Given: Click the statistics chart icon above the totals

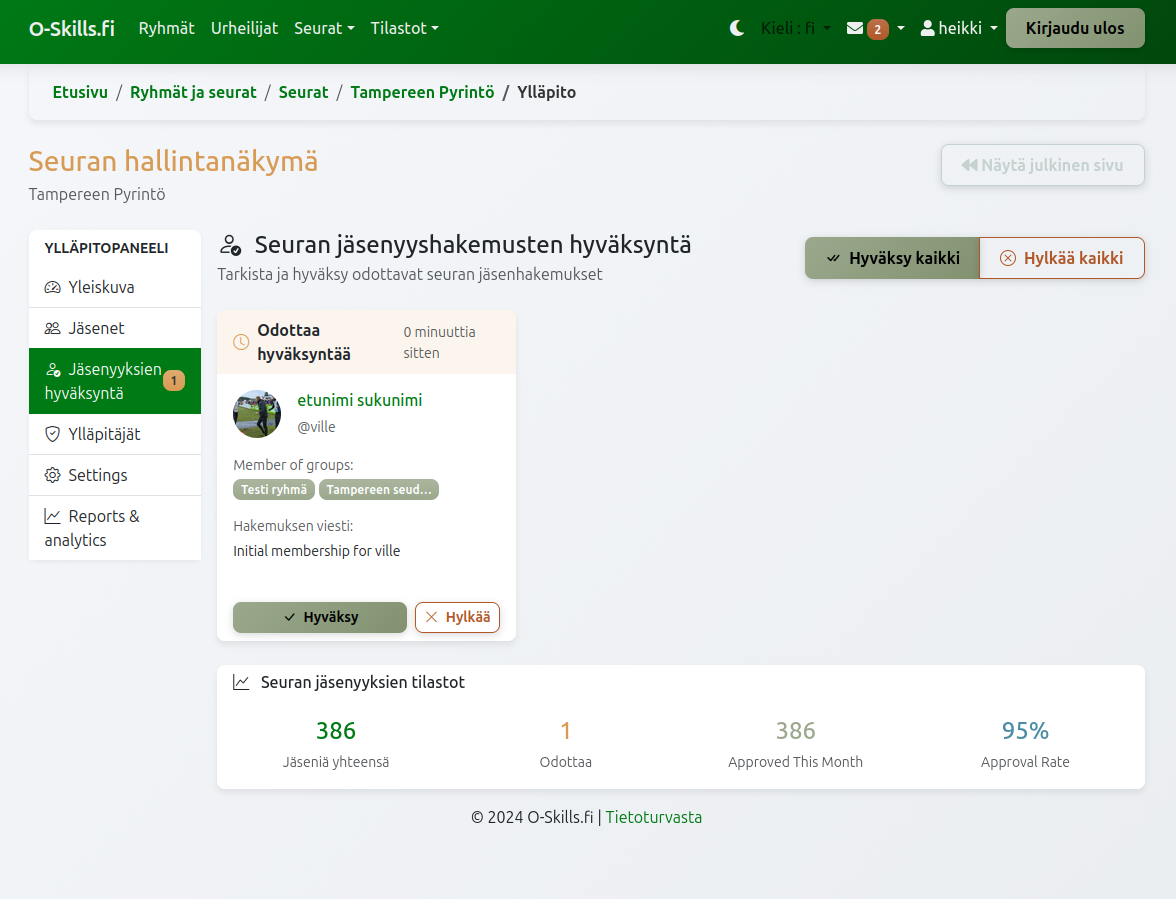Looking at the screenshot, I should [x=239, y=681].
